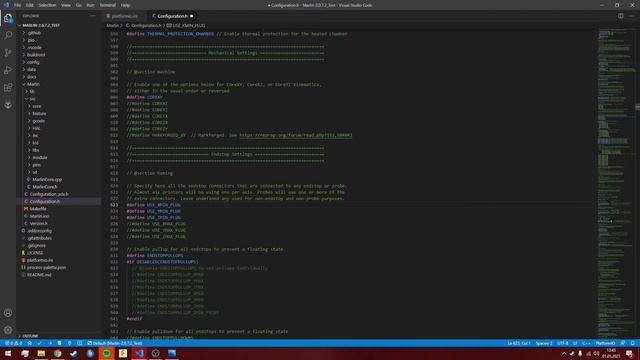Click the USE_XMIN_PLUG breadcrumb symbol

point(186,26)
